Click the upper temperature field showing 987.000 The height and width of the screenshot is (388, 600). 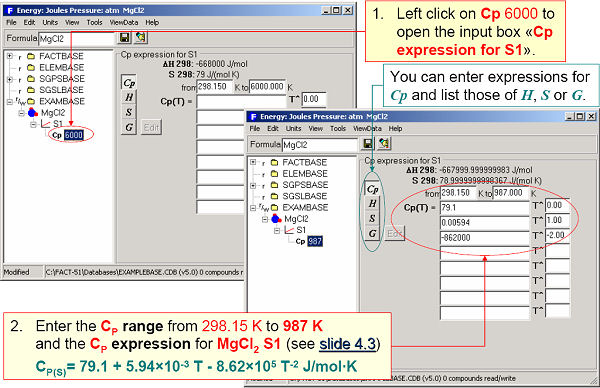(x=511, y=193)
